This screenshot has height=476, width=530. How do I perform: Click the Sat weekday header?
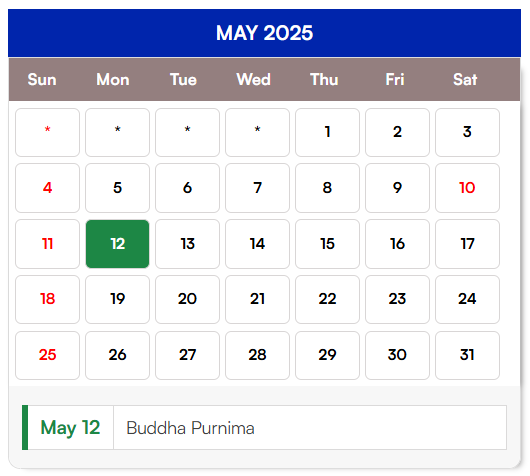tap(465, 79)
